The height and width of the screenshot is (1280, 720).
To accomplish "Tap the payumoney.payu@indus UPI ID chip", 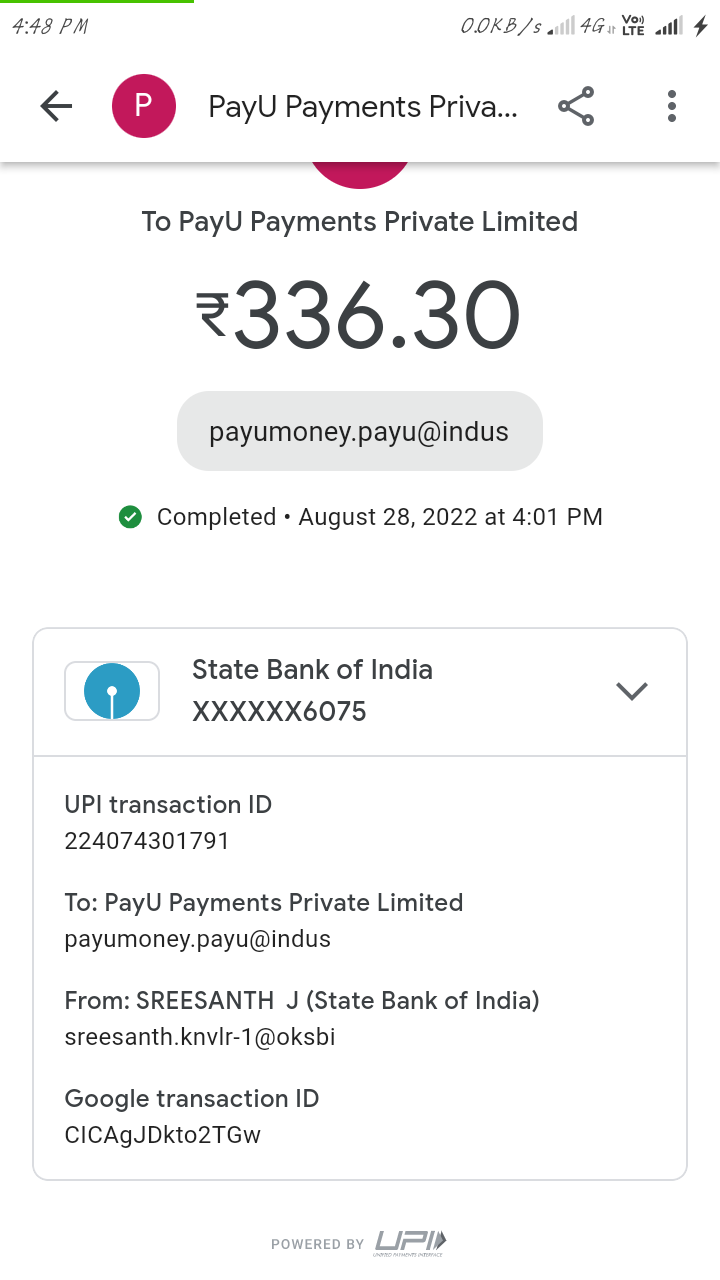I will click(x=359, y=432).
